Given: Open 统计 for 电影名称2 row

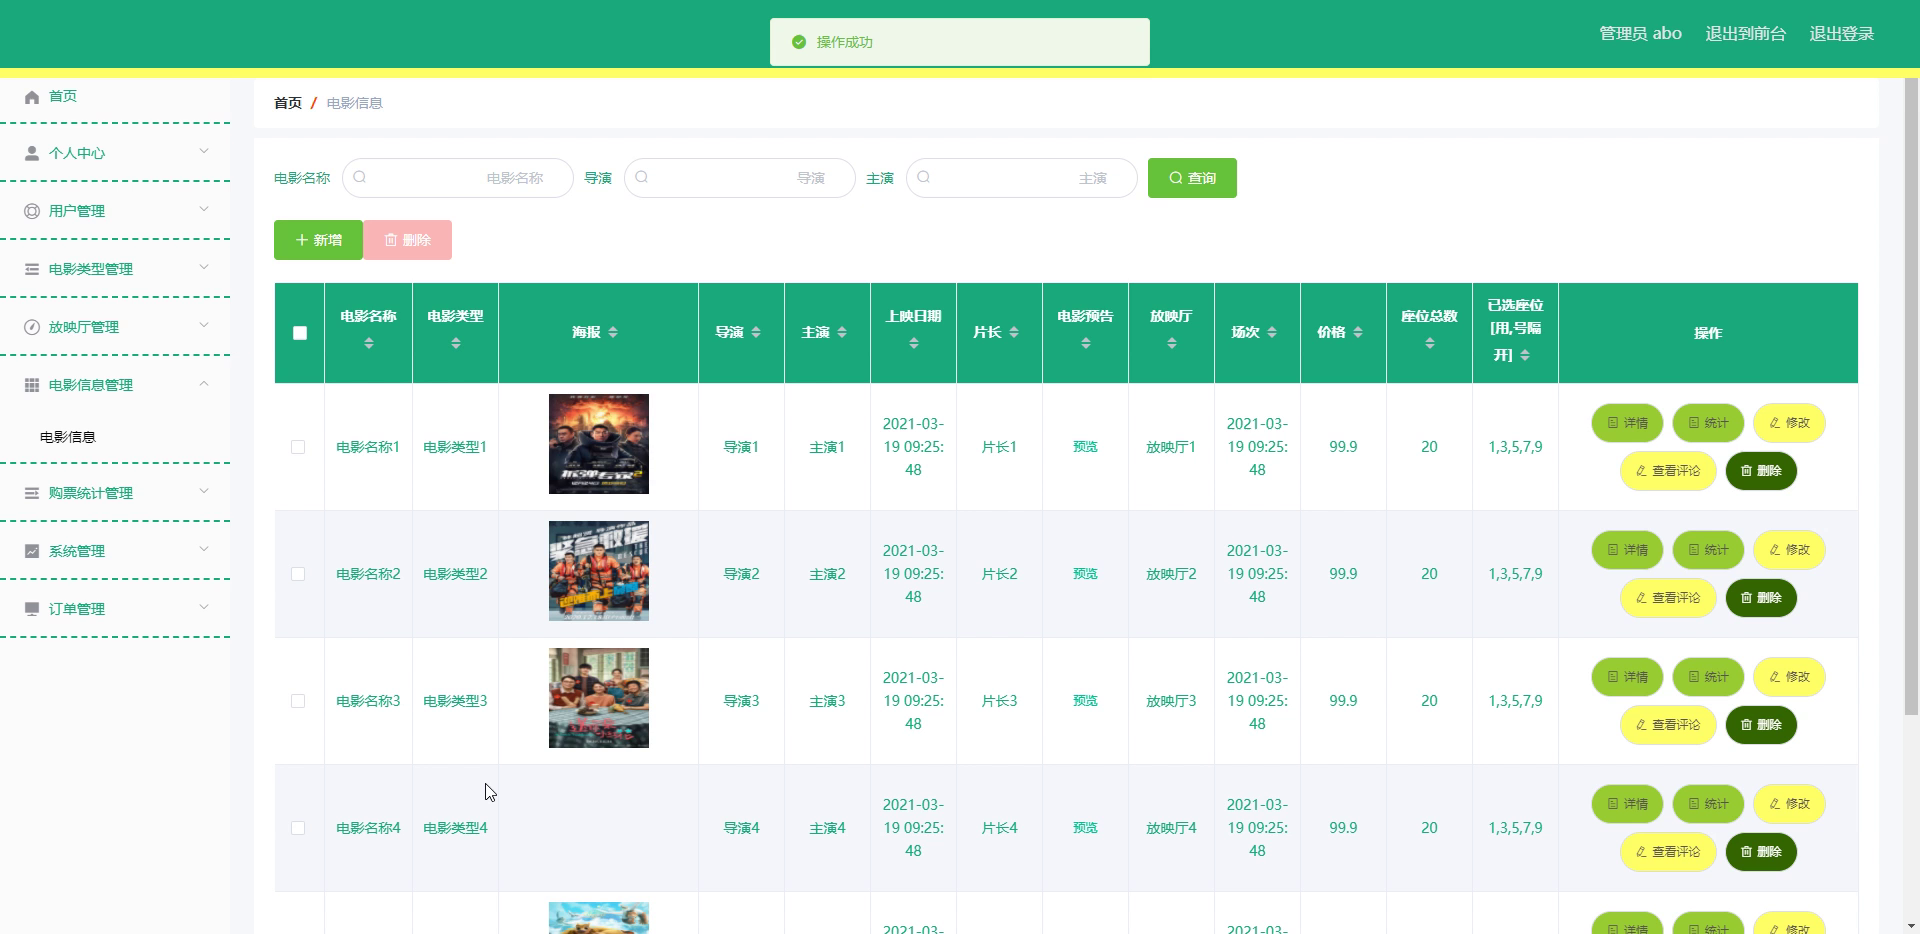Looking at the screenshot, I should pos(1708,550).
